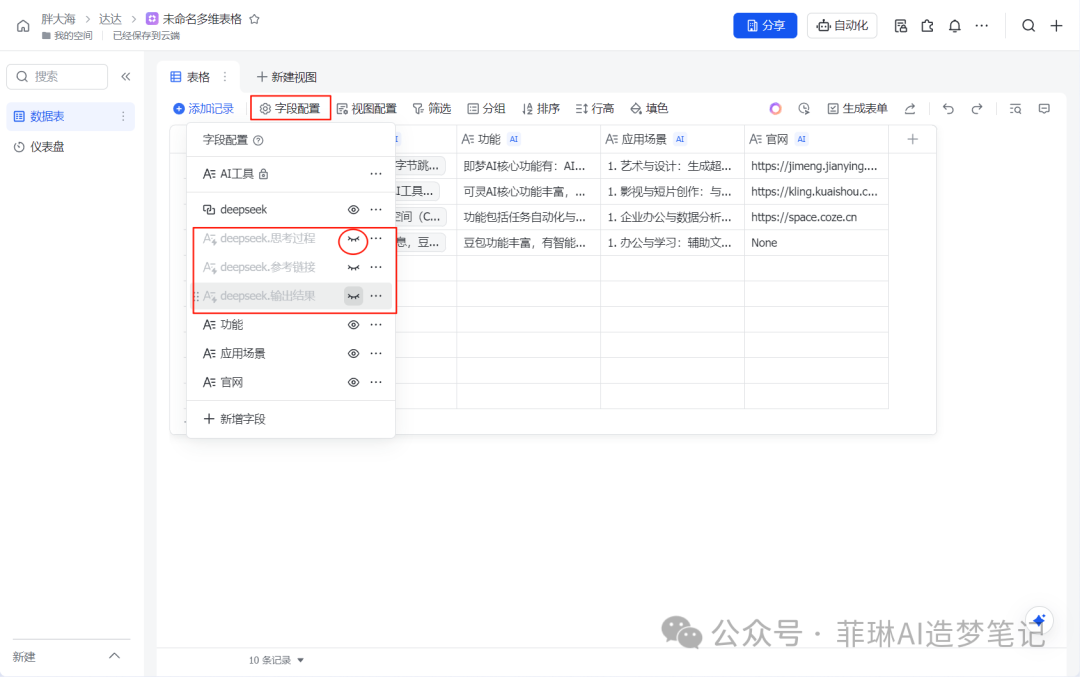Collapse the sidebar with double chevron
Screen dimensions: 1080x677
tap(125, 76)
